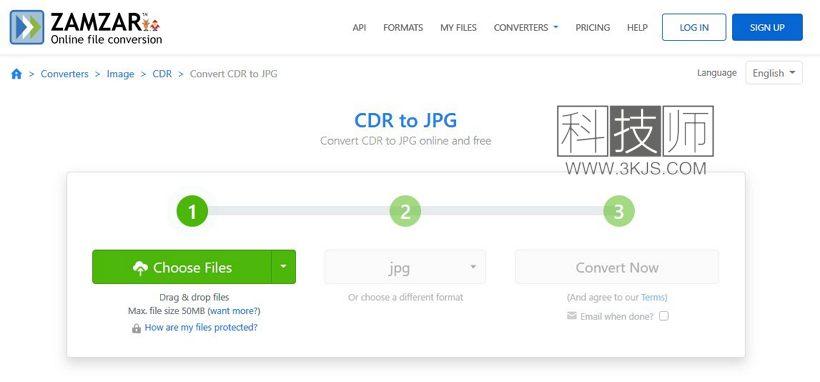Click the Sign Up button
Viewport: 820px width, 382px height.
pos(767,27)
